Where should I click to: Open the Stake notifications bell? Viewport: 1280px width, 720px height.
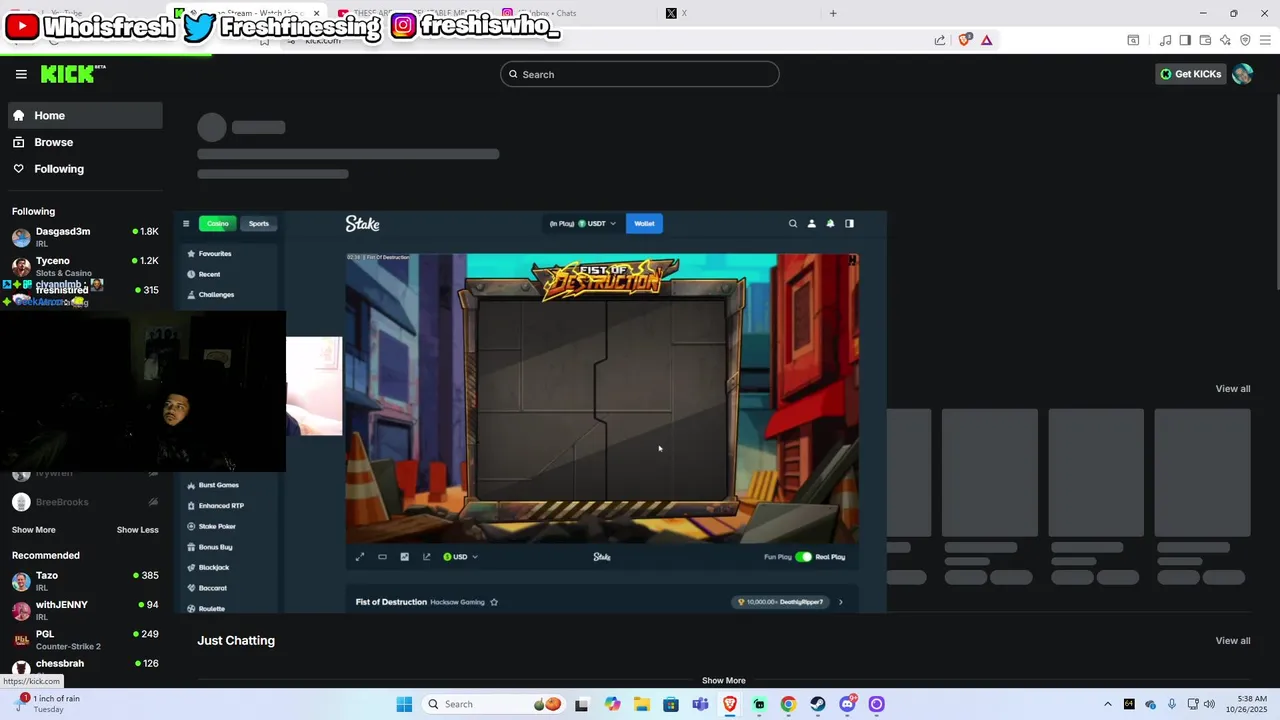click(x=830, y=224)
